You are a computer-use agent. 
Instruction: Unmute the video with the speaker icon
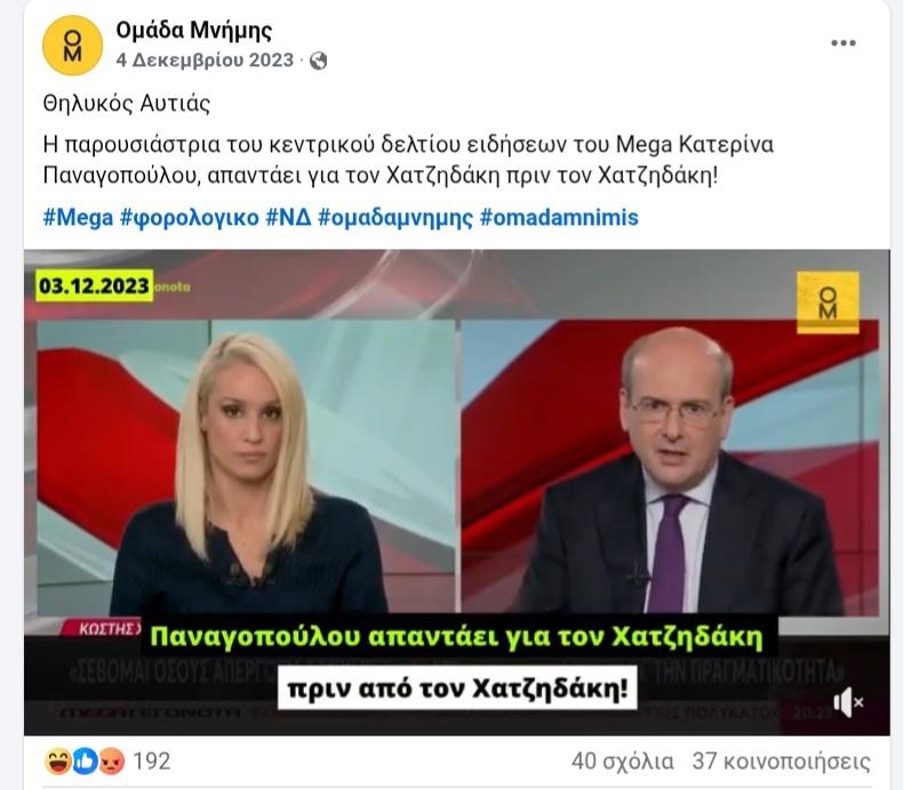[848, 702]
